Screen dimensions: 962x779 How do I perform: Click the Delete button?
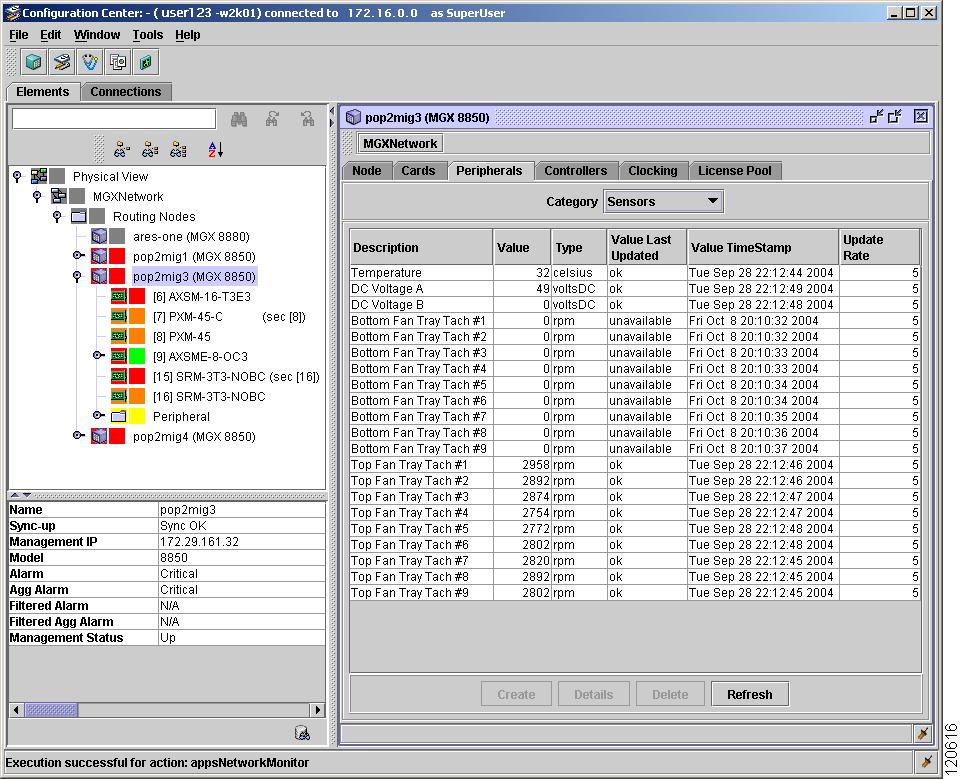pyautogui.click(x=670, y=694)
